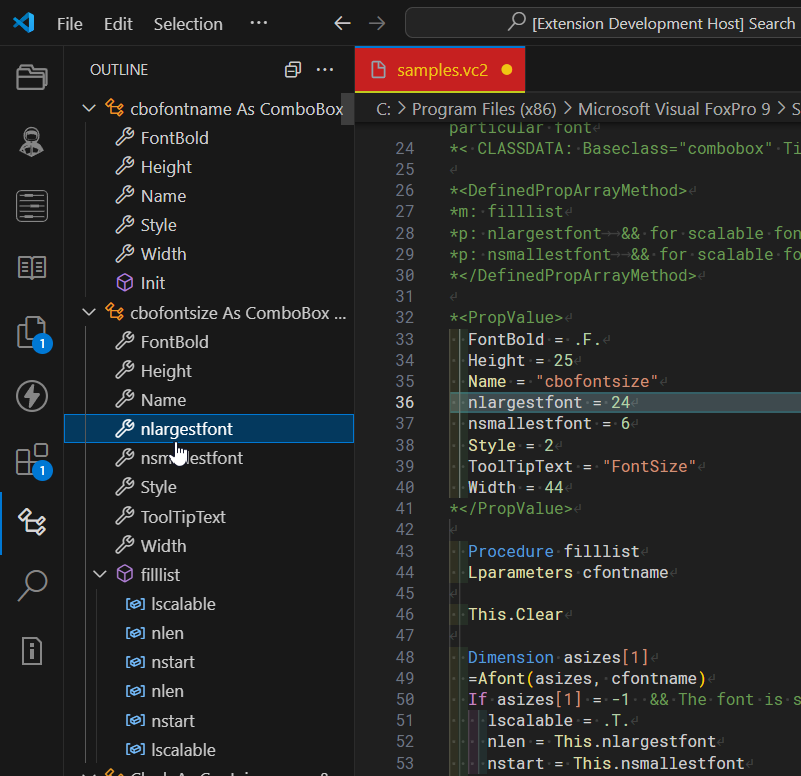Open the Selection menu
Image resolution: width=801 pixels, height=776 pixels.
(188, 23)
